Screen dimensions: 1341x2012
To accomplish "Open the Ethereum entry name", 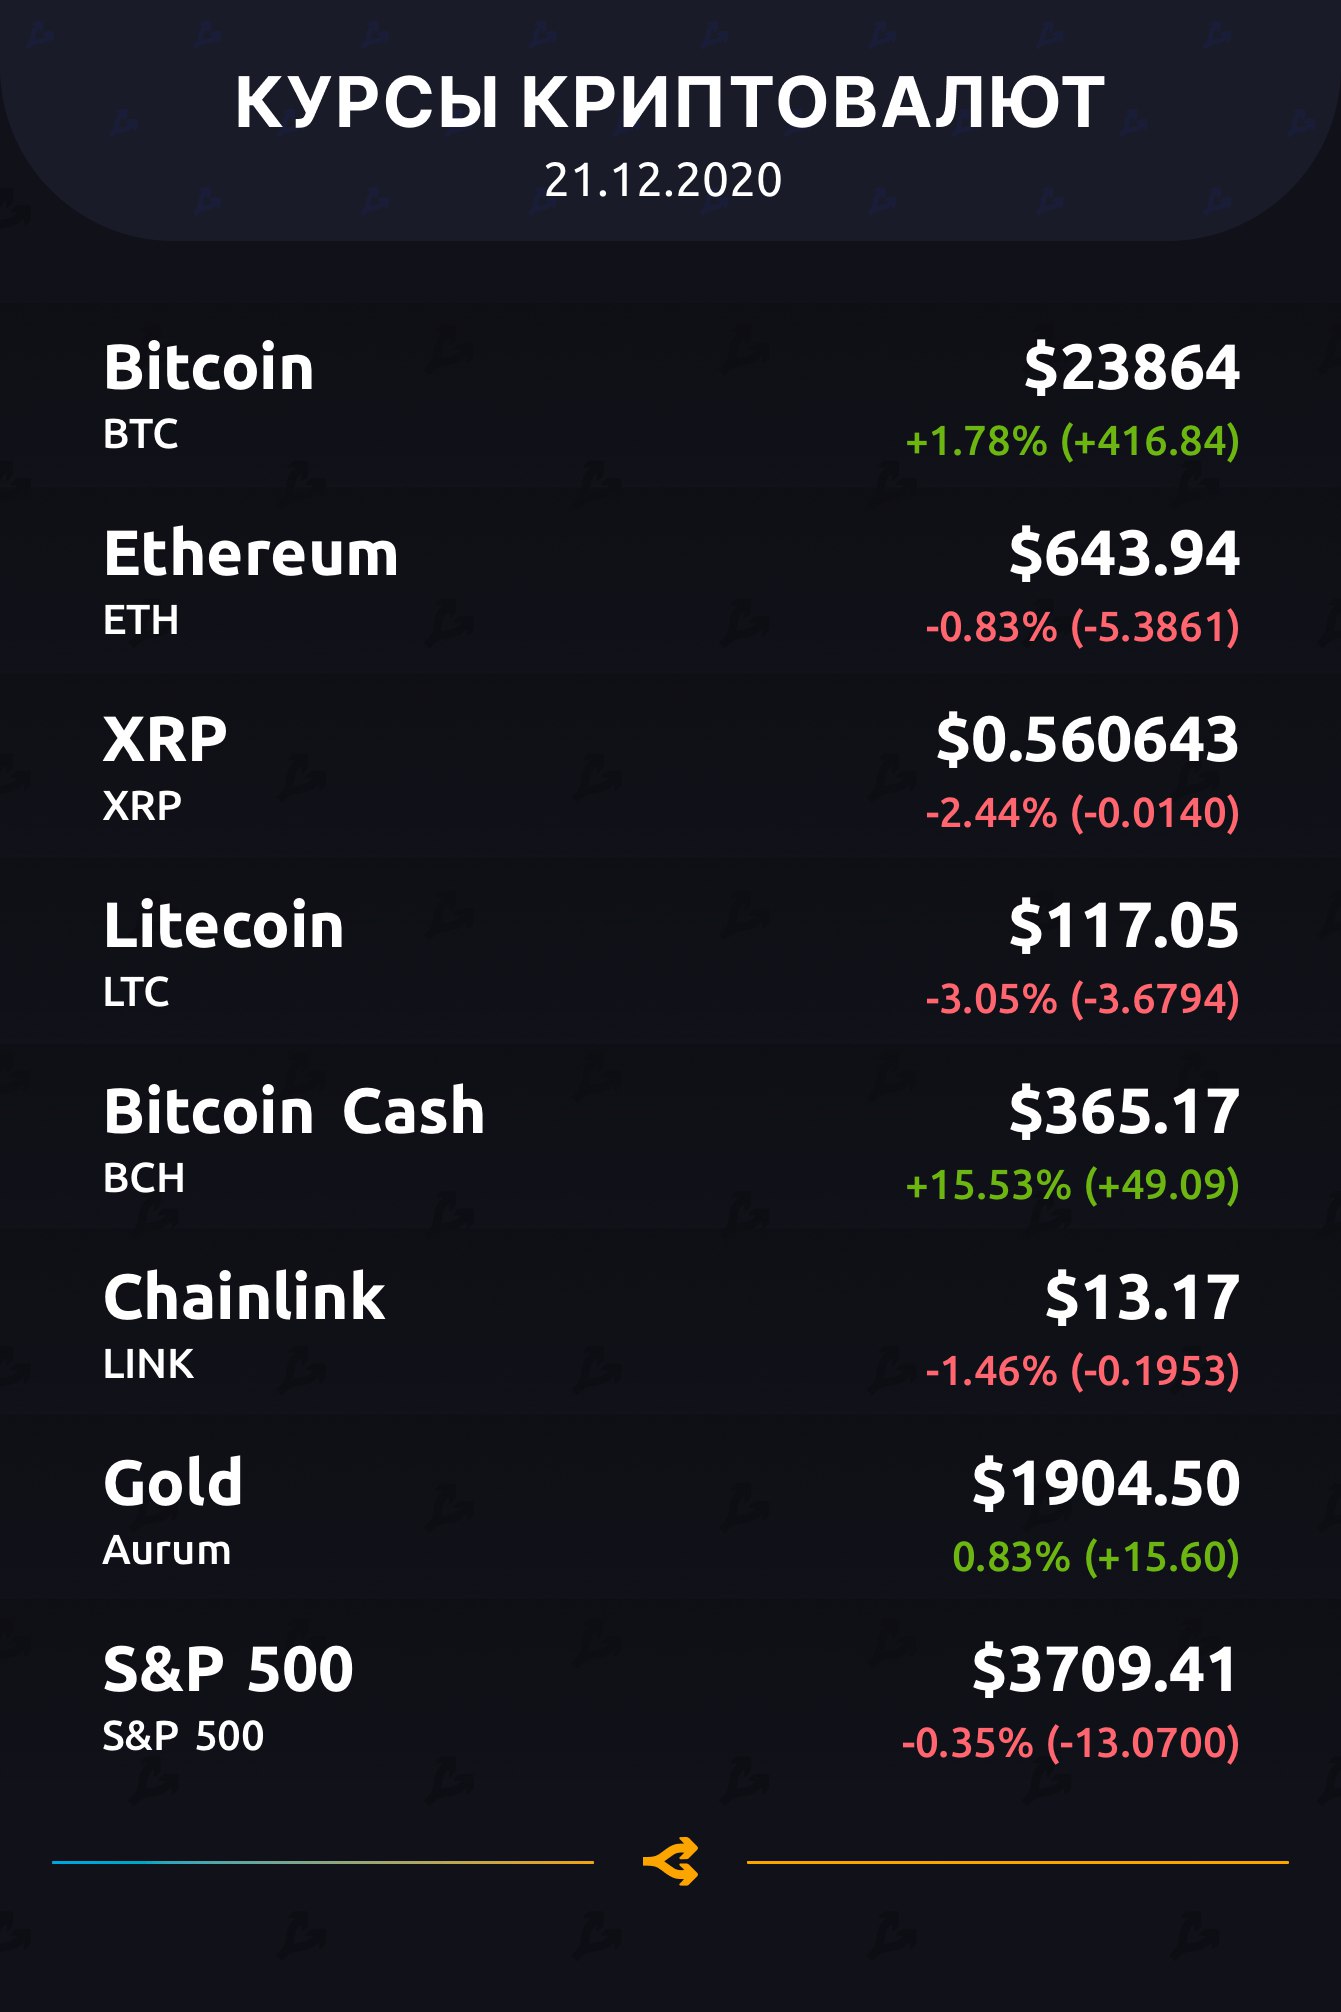I will point(251,553).
